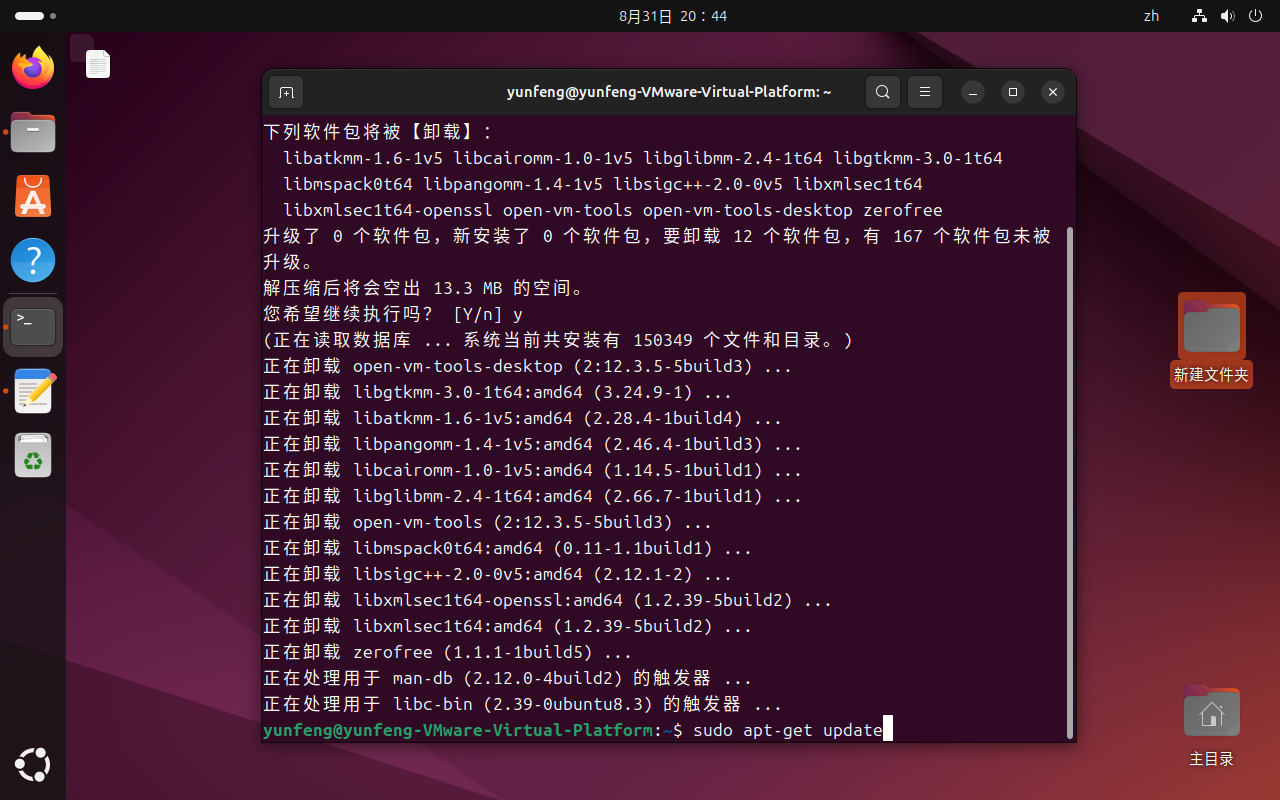Image resolution: width=1280 pixels, height=800 pixels.
Task: Open the power icon in top bar
Action: coord(1254,16)
